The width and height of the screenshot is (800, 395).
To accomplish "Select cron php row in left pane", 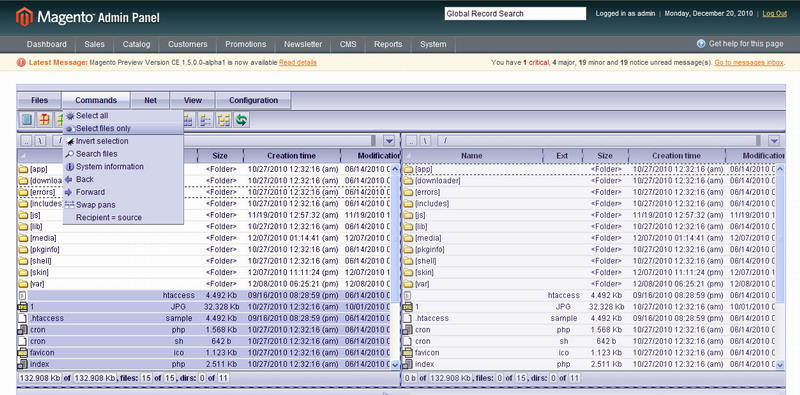I will click(204, 330).
